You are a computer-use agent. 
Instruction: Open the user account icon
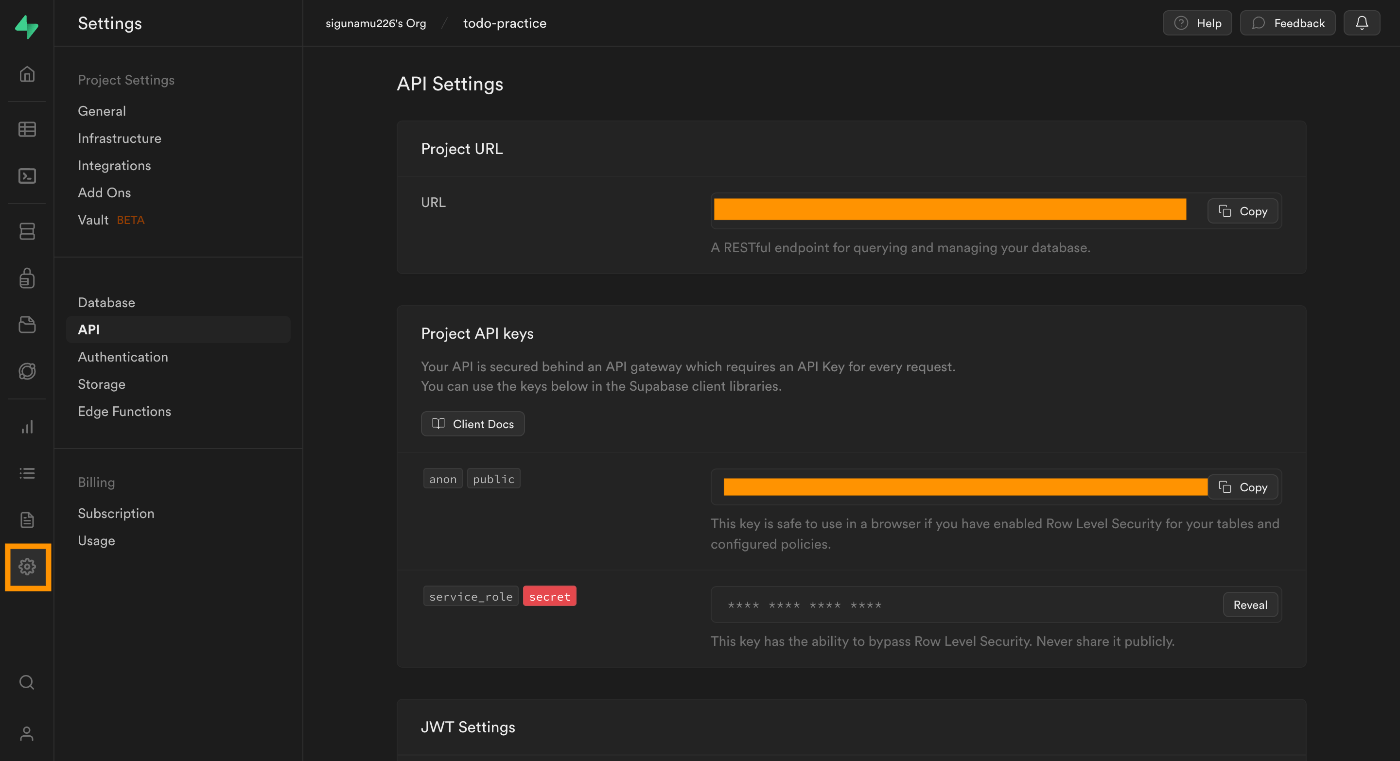27,733
